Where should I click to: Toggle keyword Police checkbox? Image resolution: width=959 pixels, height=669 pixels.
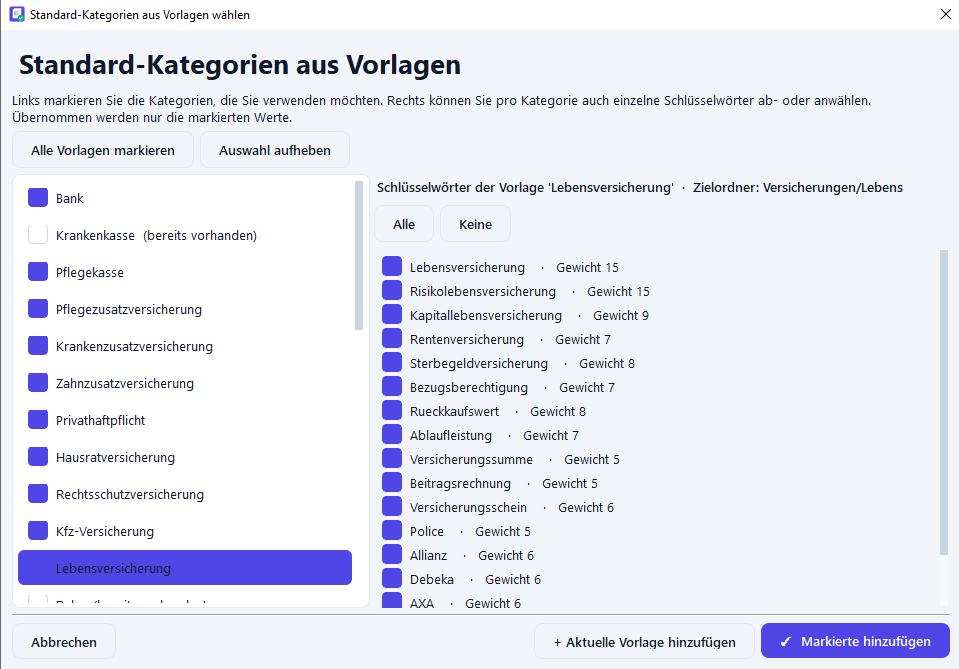click(x=392, y=530)
